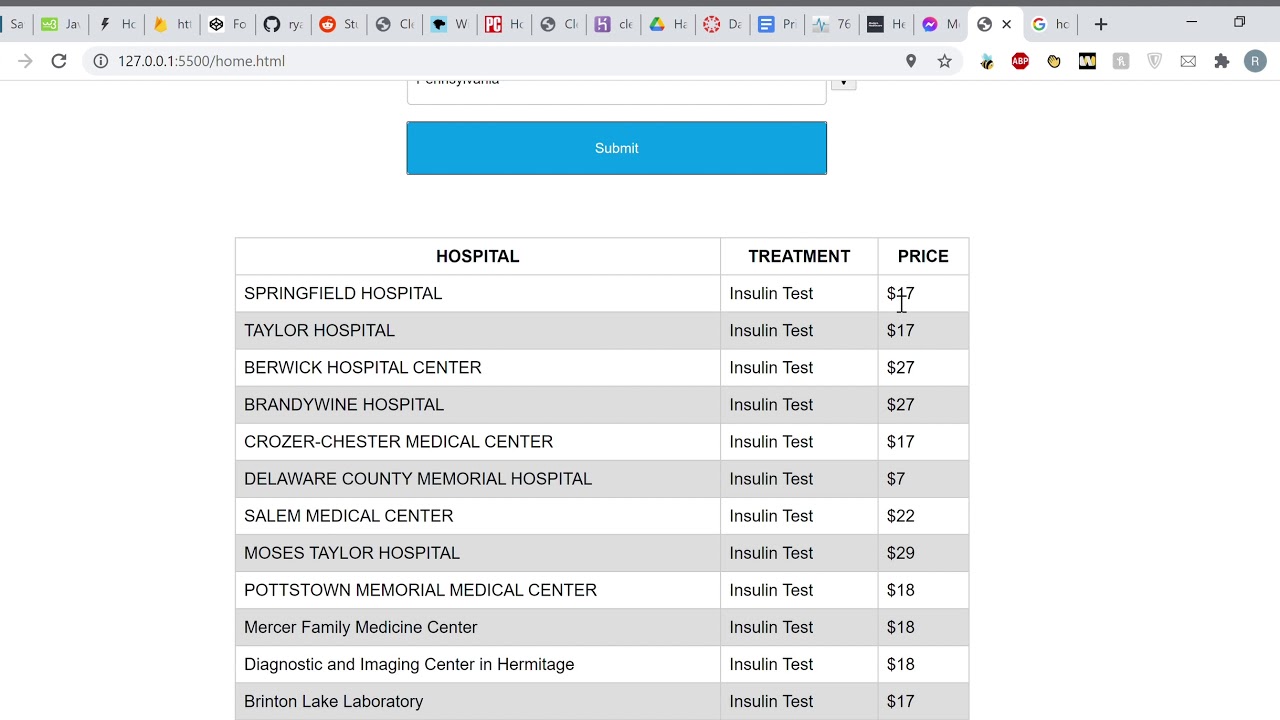
Task: Switch to the GitHub tab
Action: coord(281,24)
